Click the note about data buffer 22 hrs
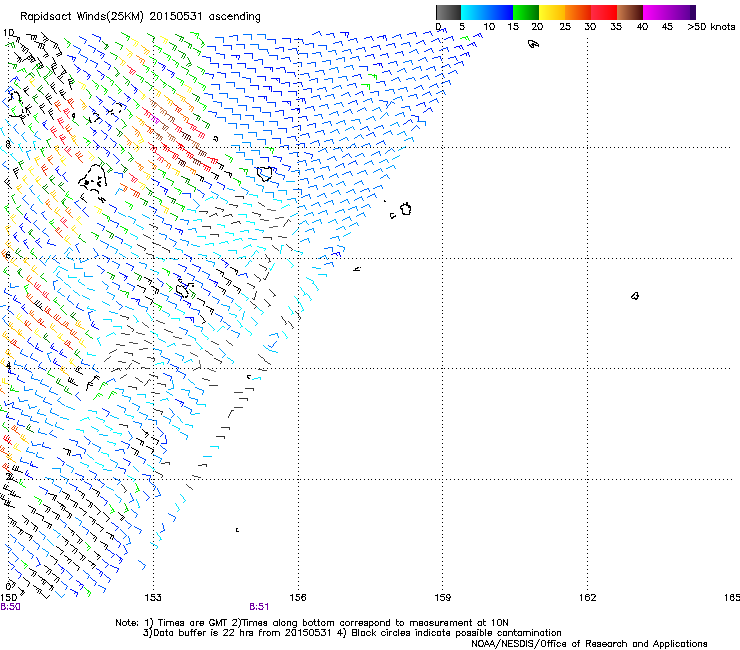 pyautogui.click(x=352, y=633)
